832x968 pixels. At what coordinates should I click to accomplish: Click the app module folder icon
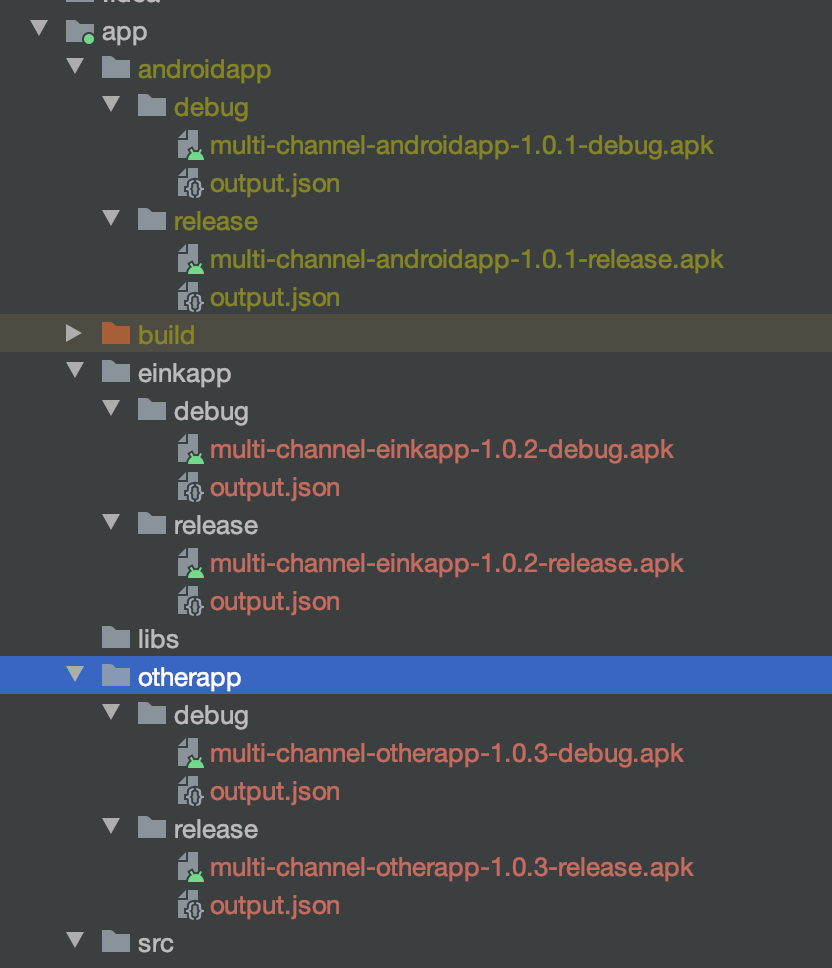tap(80, 31)
